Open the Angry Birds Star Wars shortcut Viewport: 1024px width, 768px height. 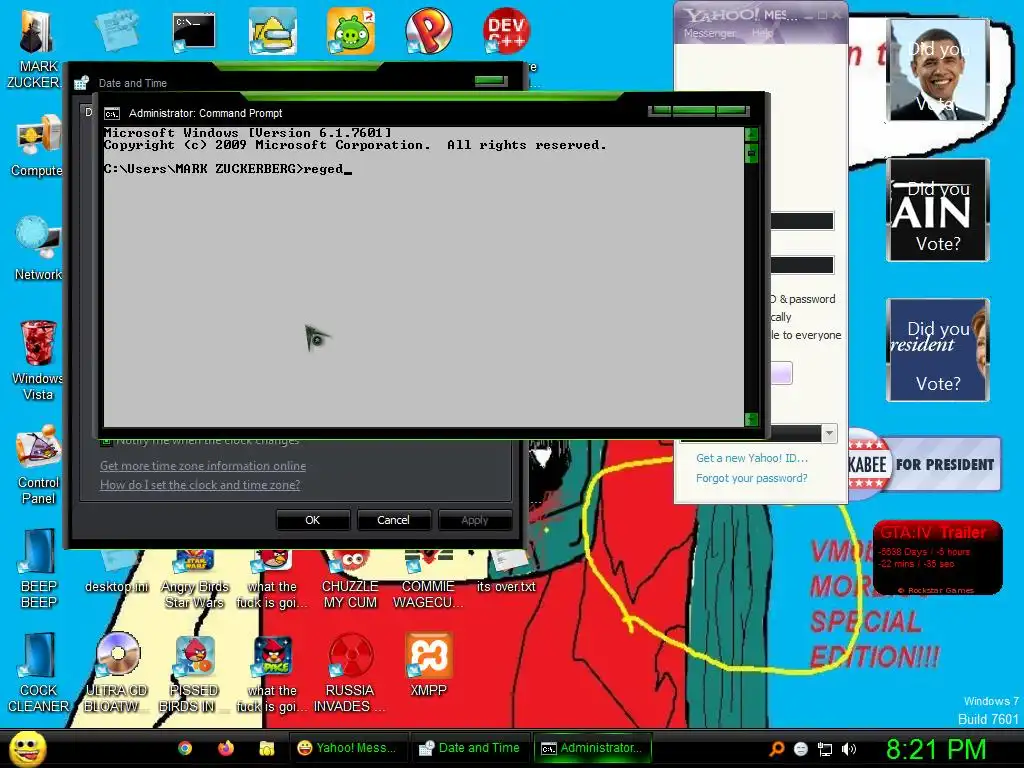tap(194, 562)
